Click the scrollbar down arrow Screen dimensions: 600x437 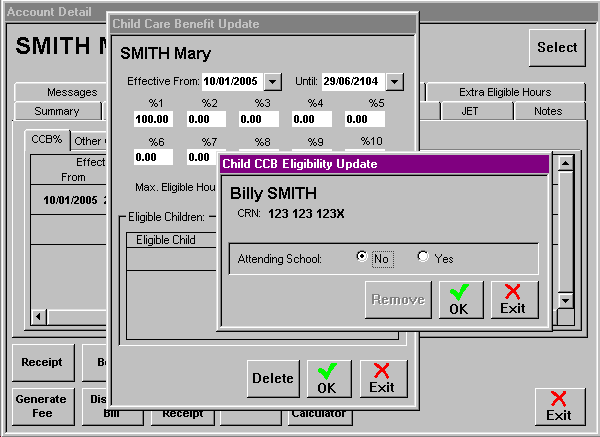click(565, 301)
